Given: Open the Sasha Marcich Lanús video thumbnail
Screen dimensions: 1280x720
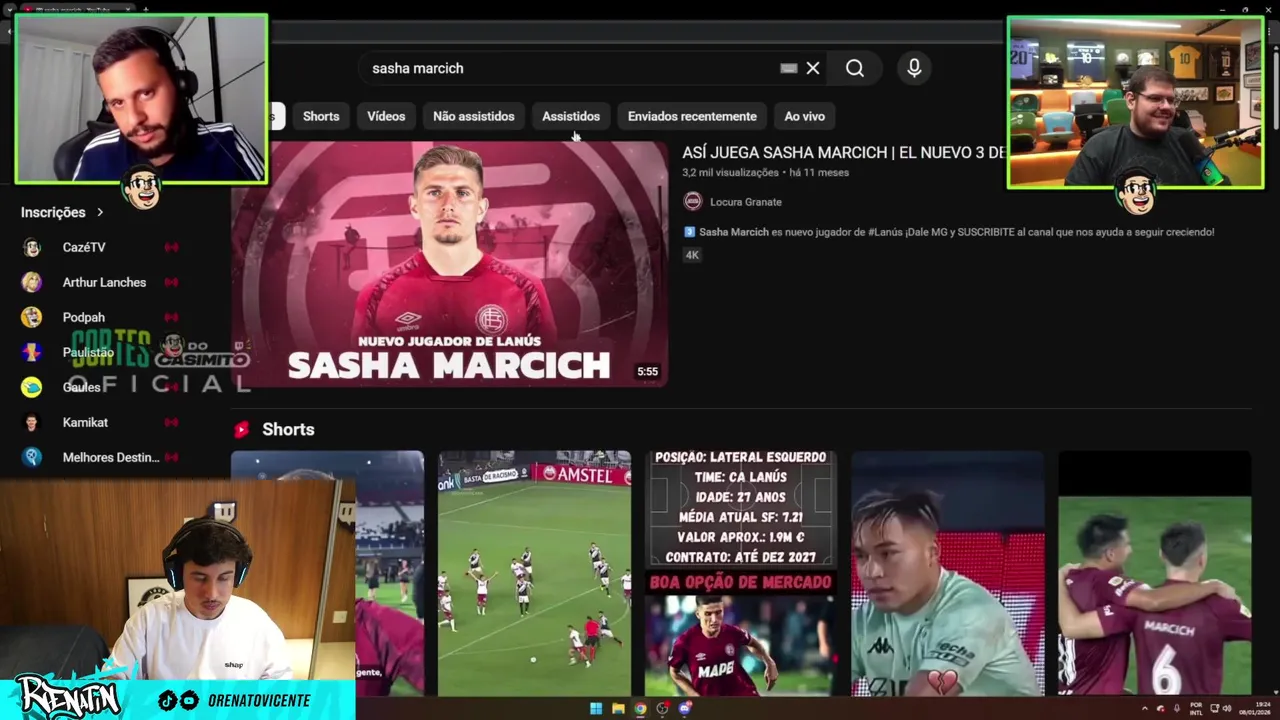Looking at the screenshot, I should [449, 264].
